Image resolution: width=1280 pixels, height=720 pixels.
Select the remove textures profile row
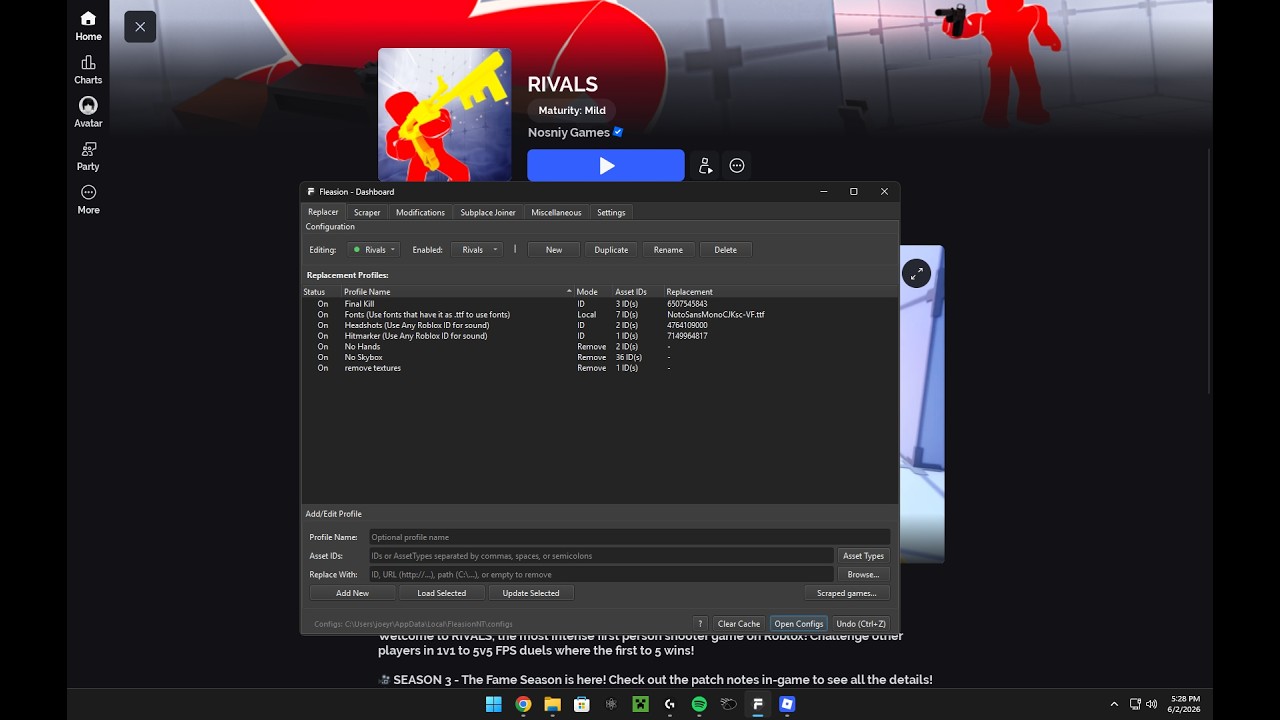(x=599, y=368)
